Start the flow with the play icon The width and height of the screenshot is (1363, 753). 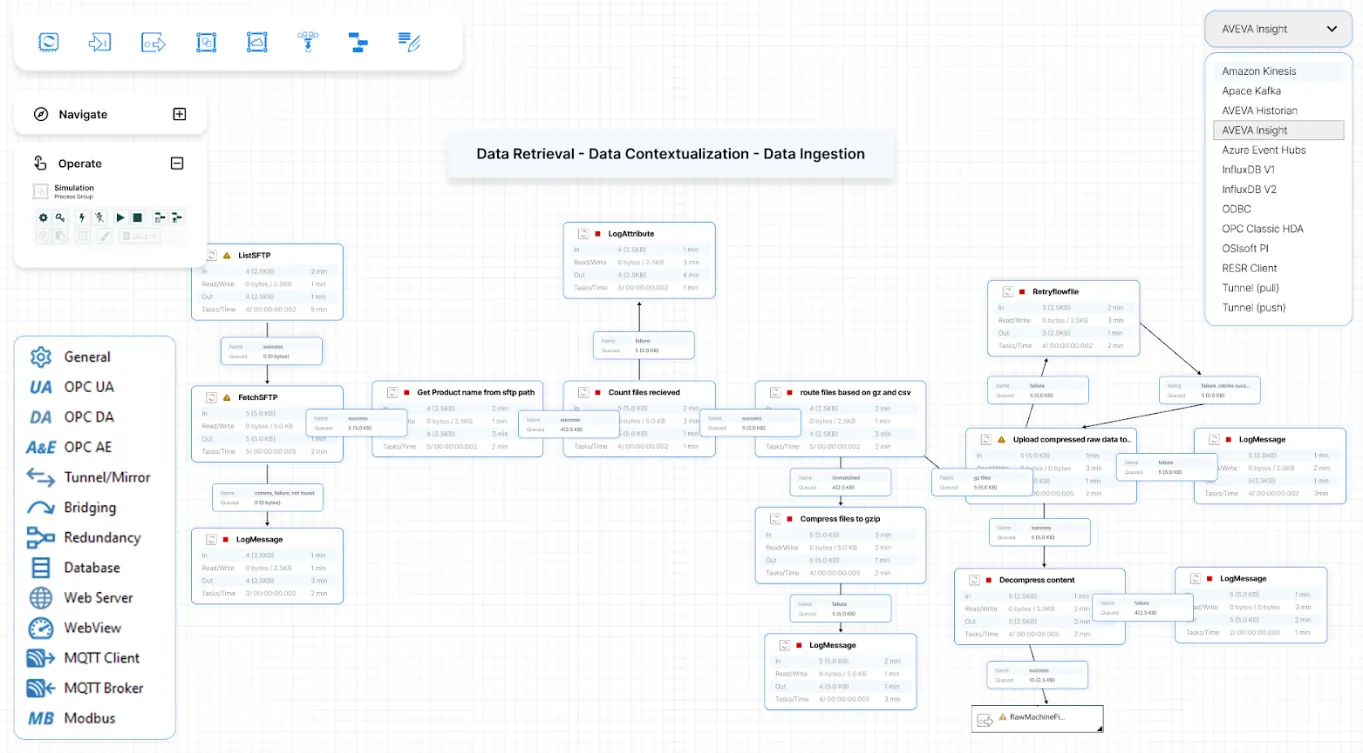coord(120,217)
